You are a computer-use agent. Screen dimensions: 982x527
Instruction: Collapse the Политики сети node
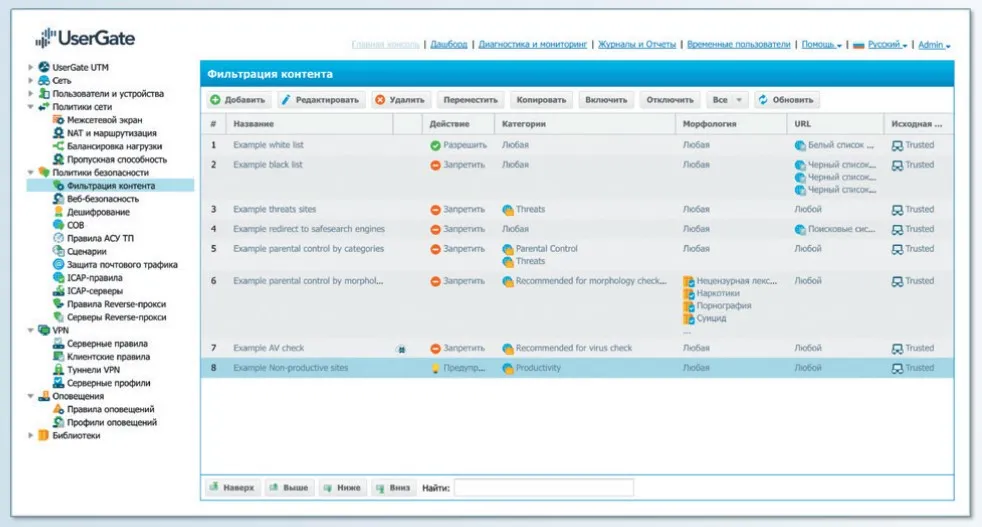[30, 107]
